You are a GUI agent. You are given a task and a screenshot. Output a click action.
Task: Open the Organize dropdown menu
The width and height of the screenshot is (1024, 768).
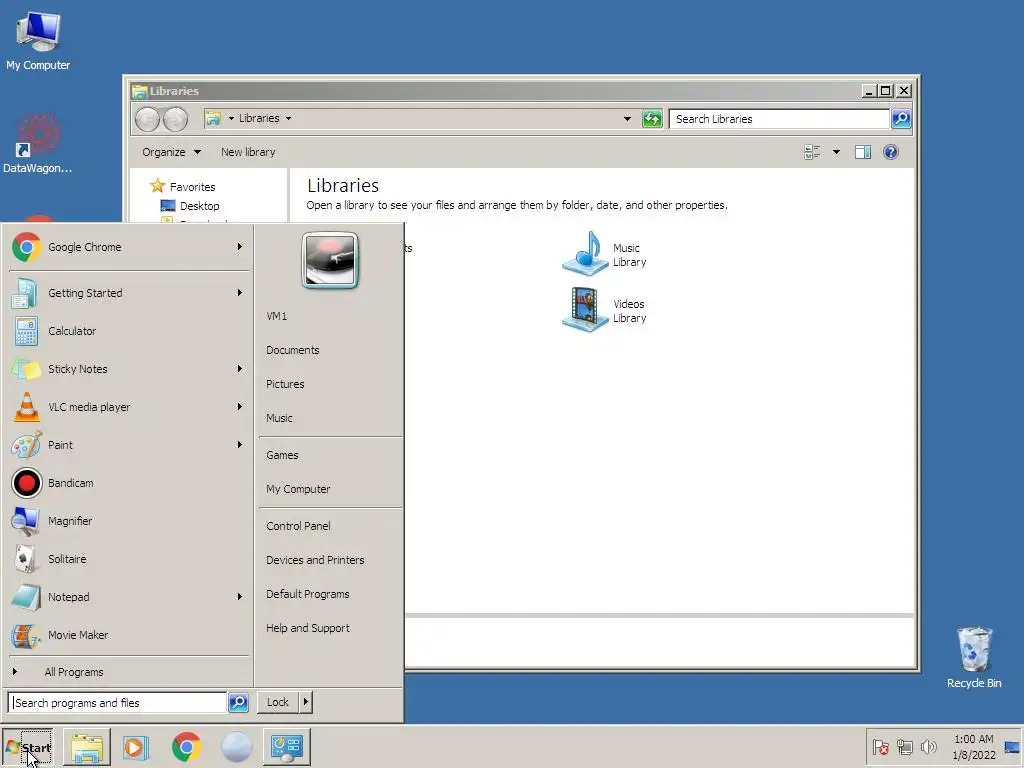coord(171,152)
